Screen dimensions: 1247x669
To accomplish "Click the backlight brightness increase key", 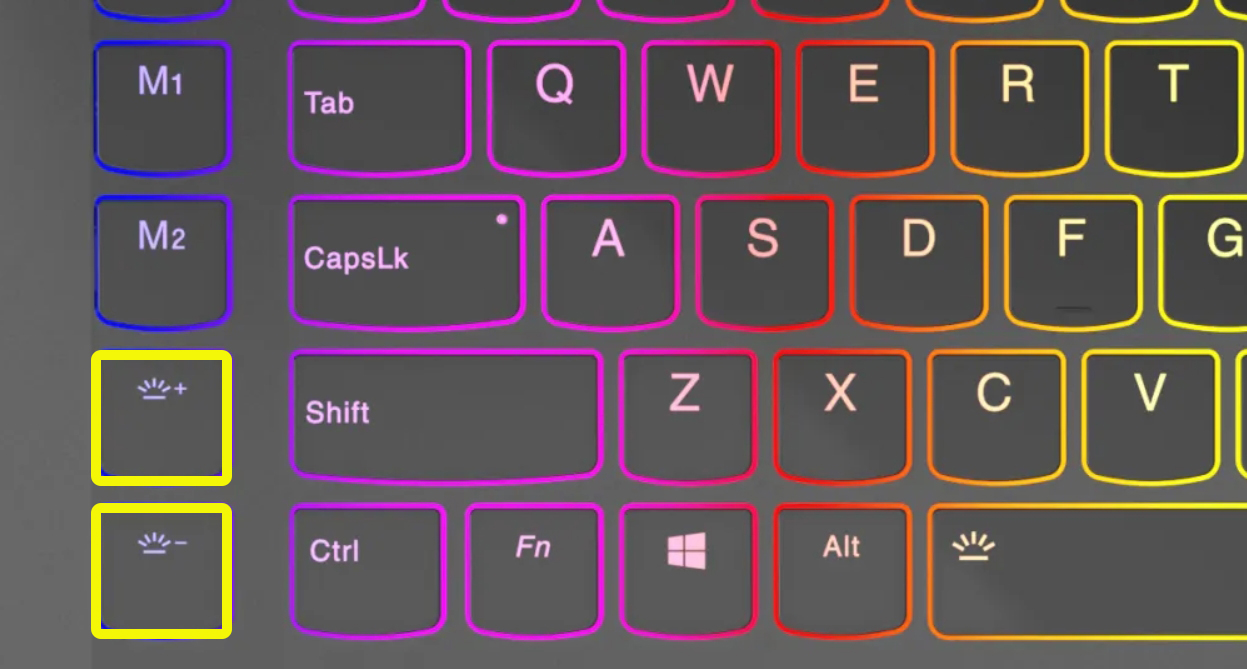I will point(162,418).
